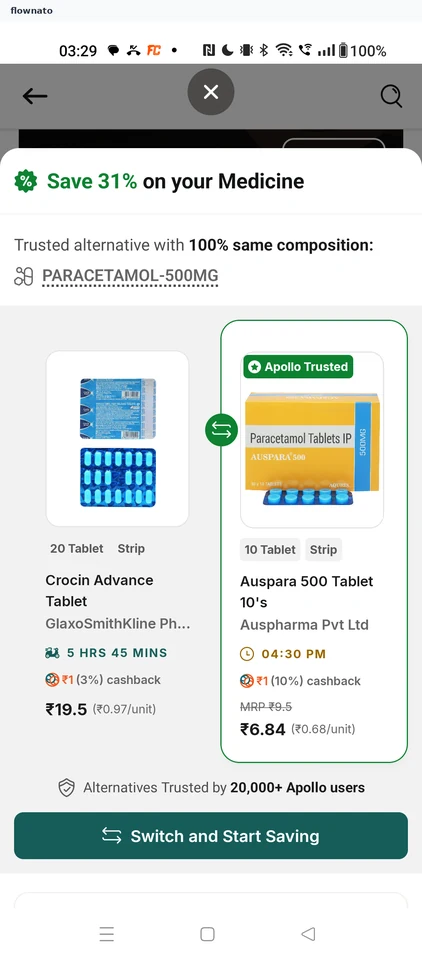Open the Crocin Advance Tablet product title
Viewport: 422px width, 960px height.
(x=99, y=590)
